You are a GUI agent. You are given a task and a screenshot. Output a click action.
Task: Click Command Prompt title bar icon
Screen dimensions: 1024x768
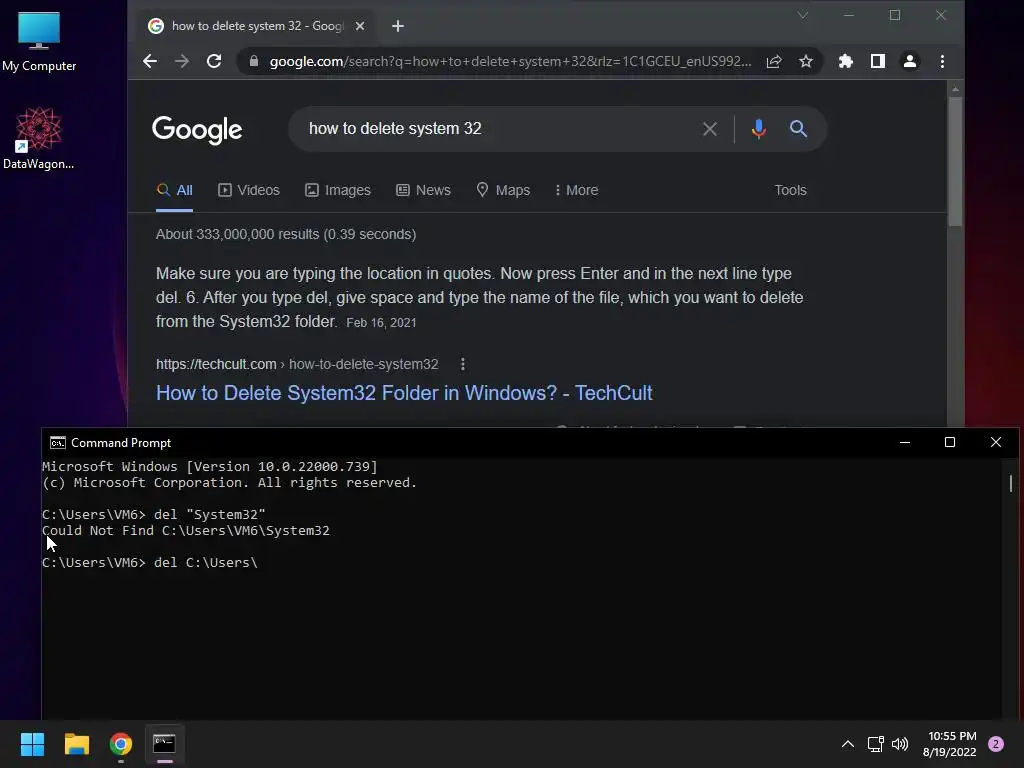click(57, 443)
